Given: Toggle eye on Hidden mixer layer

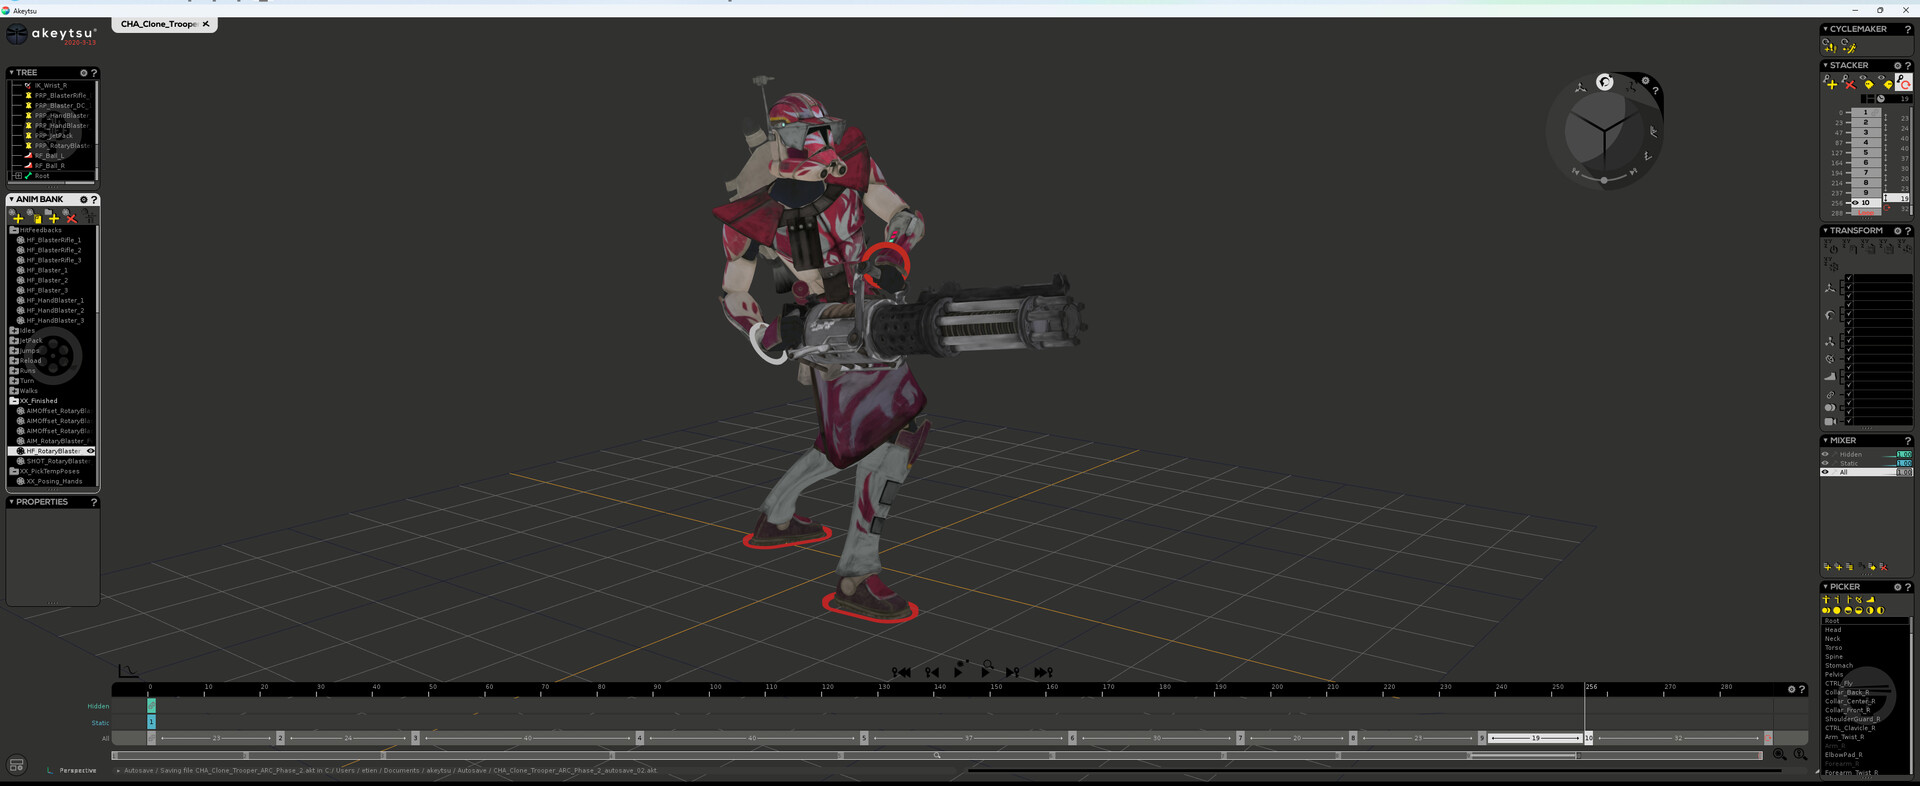Looking at the screenshot, I should coord(1825,454).
